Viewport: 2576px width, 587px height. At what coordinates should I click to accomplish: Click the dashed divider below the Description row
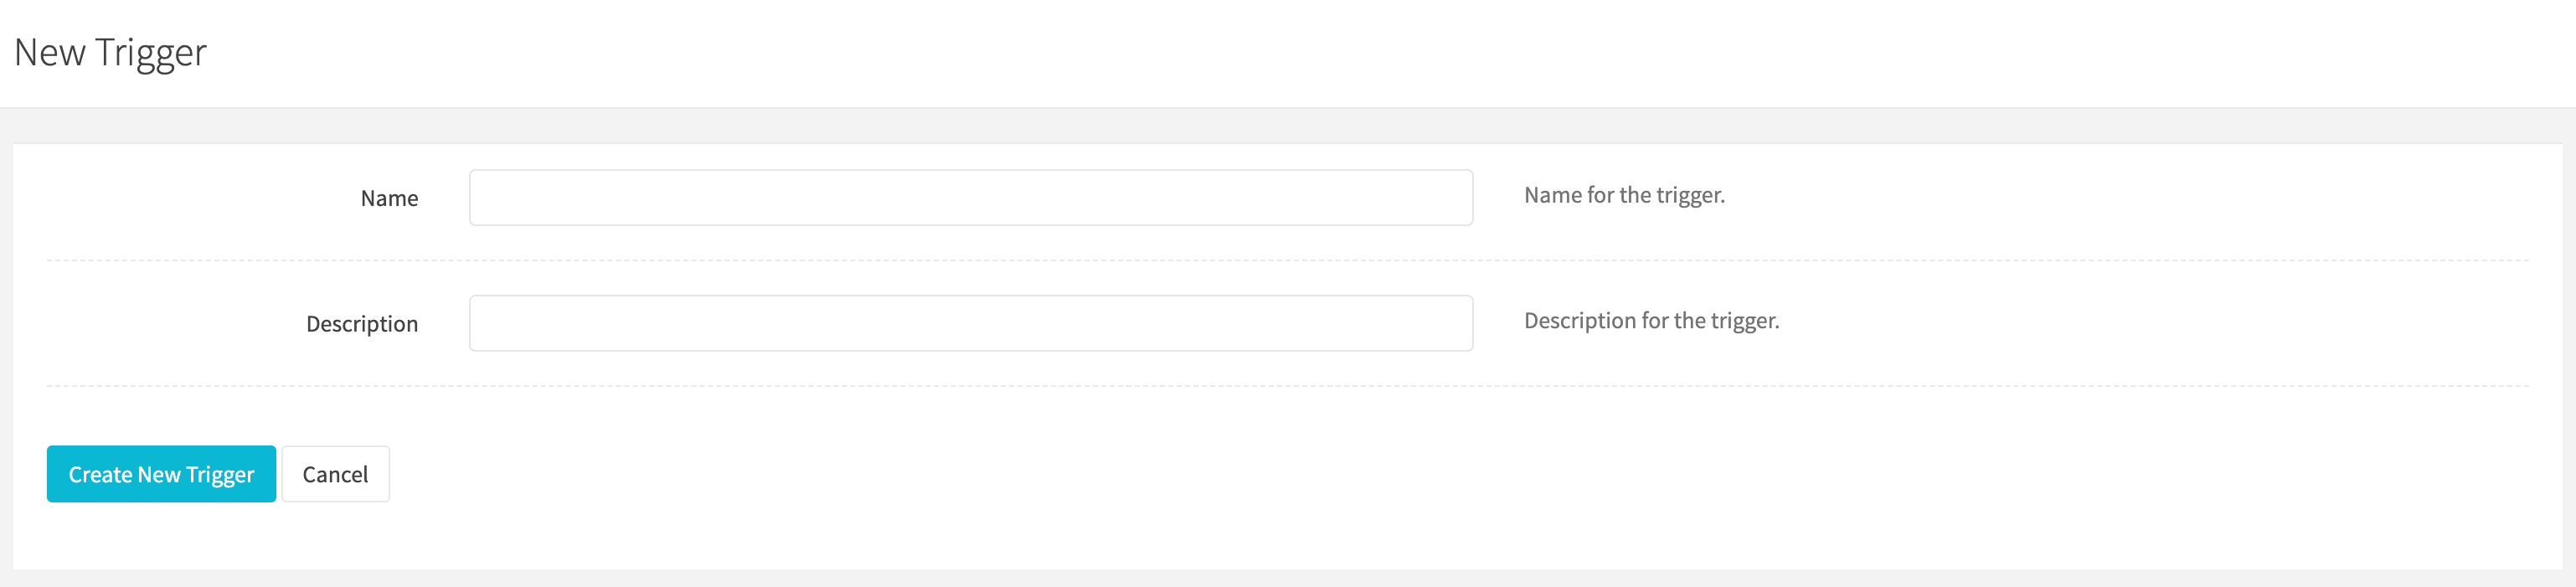point(1287,386)
